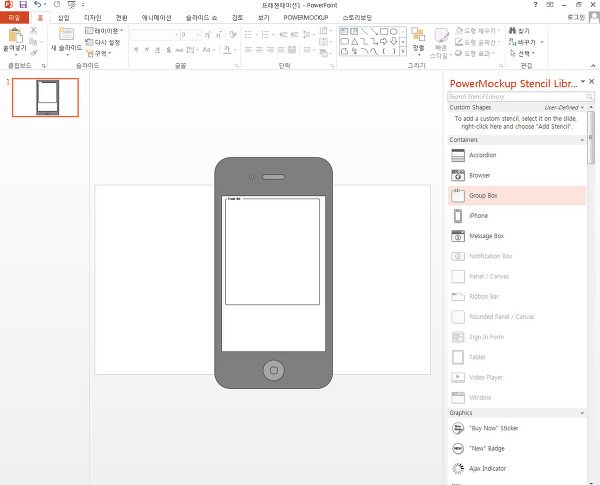Open the Storyboard (스토리보드) tab
600x485 pixels.
(357, 18)
